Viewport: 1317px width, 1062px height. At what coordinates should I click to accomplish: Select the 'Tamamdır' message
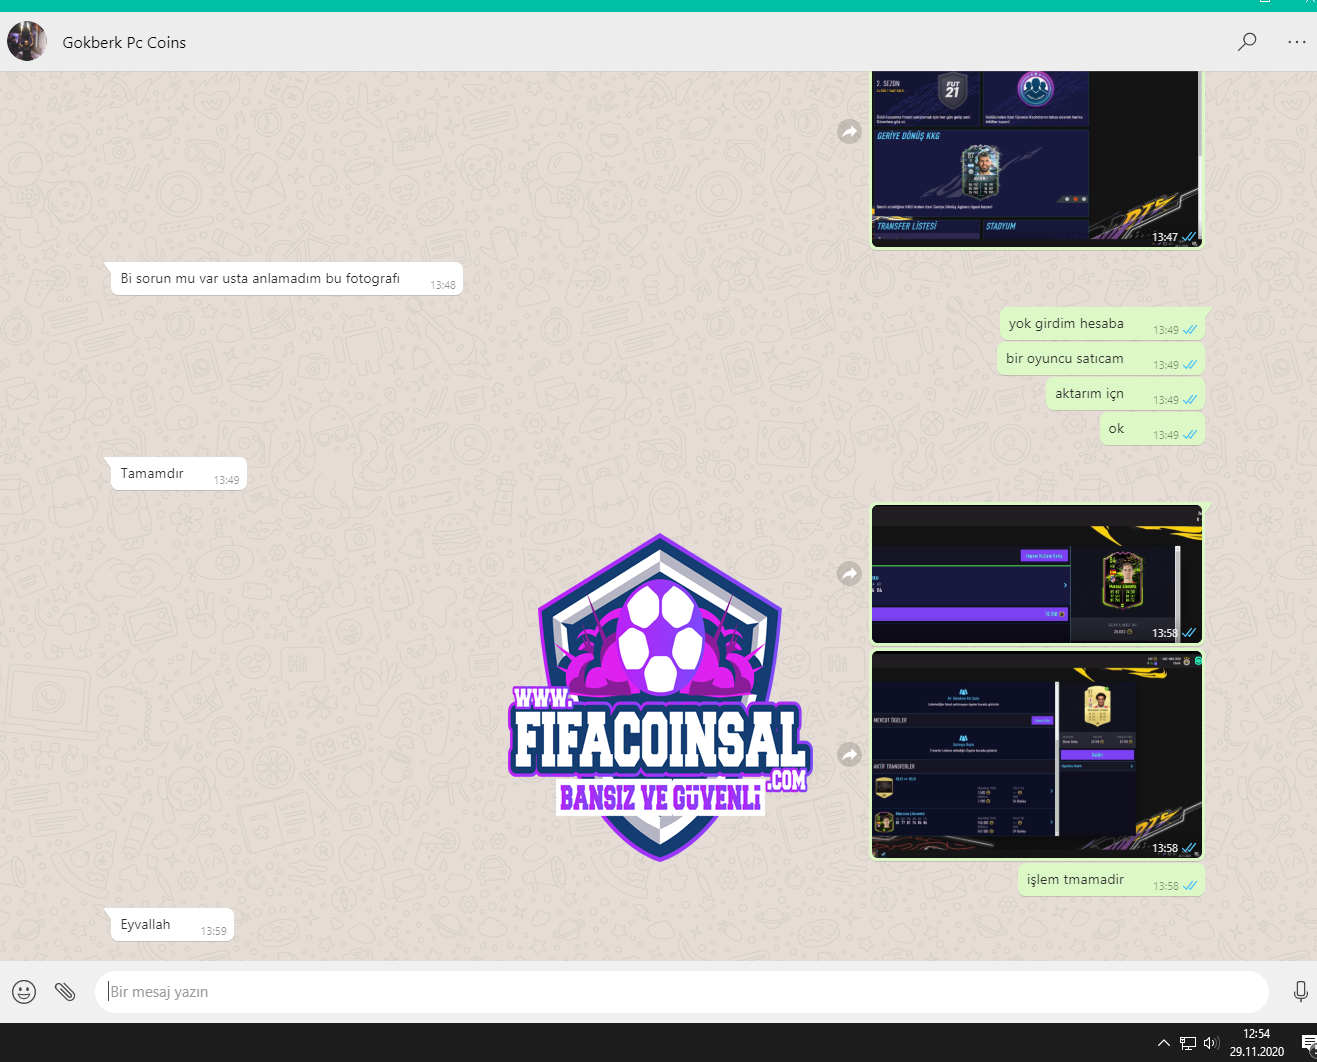click(178, 474)
